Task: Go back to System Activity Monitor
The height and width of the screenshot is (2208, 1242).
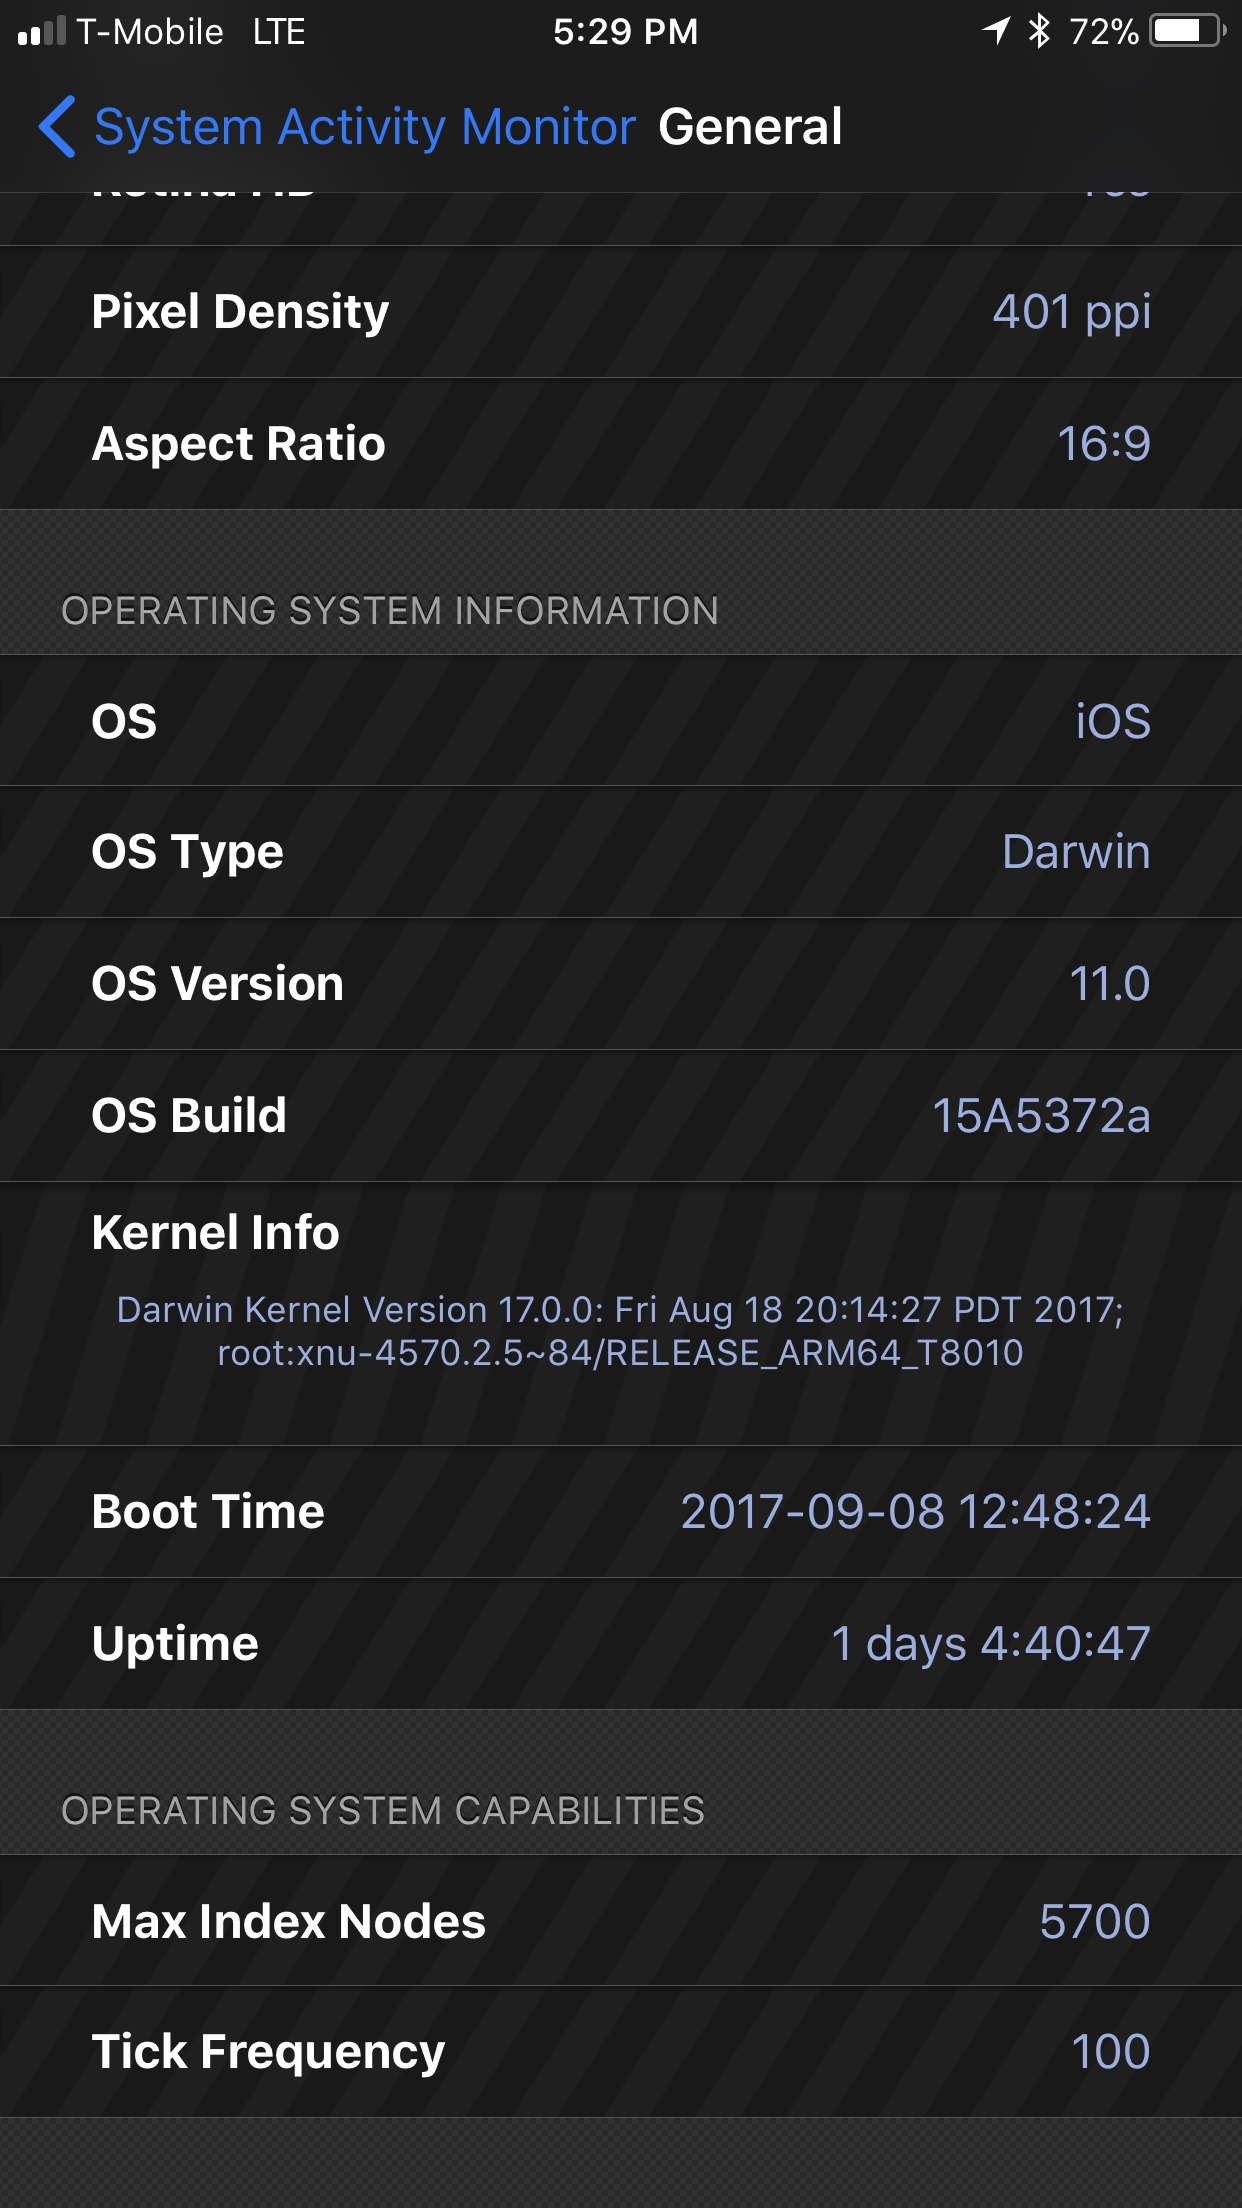Action: [x=364, y=127]
